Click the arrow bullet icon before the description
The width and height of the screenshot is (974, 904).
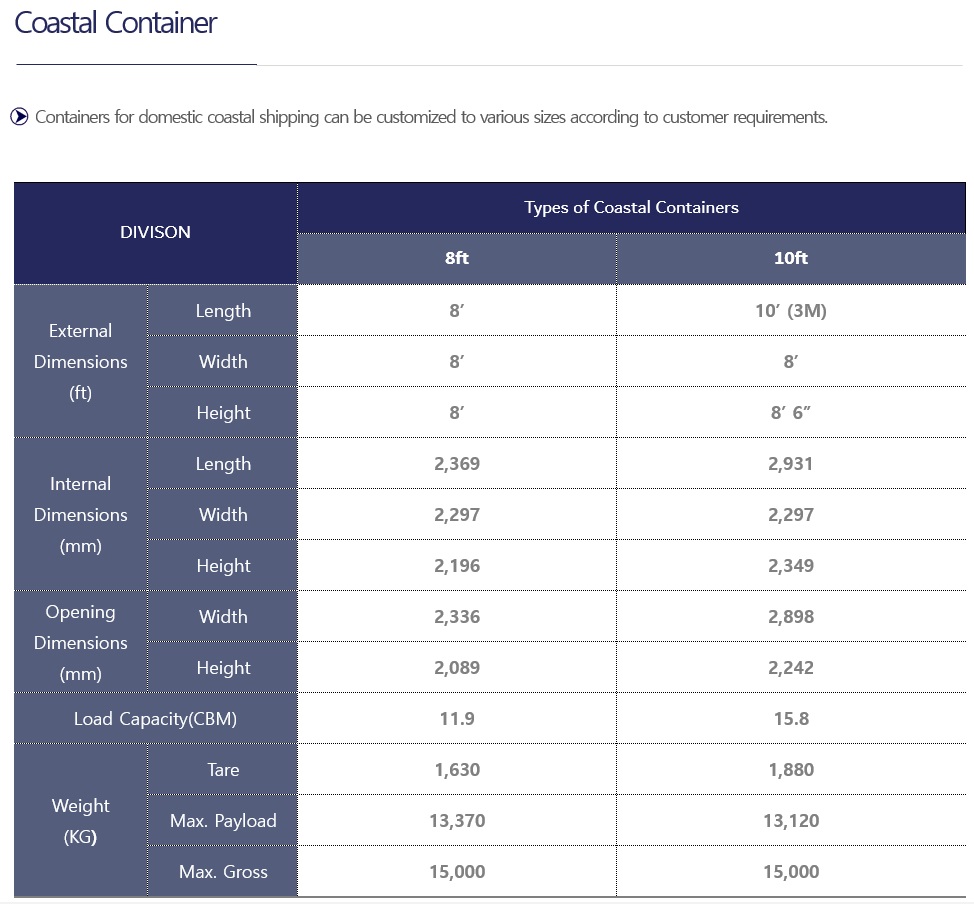coord(19,116)
